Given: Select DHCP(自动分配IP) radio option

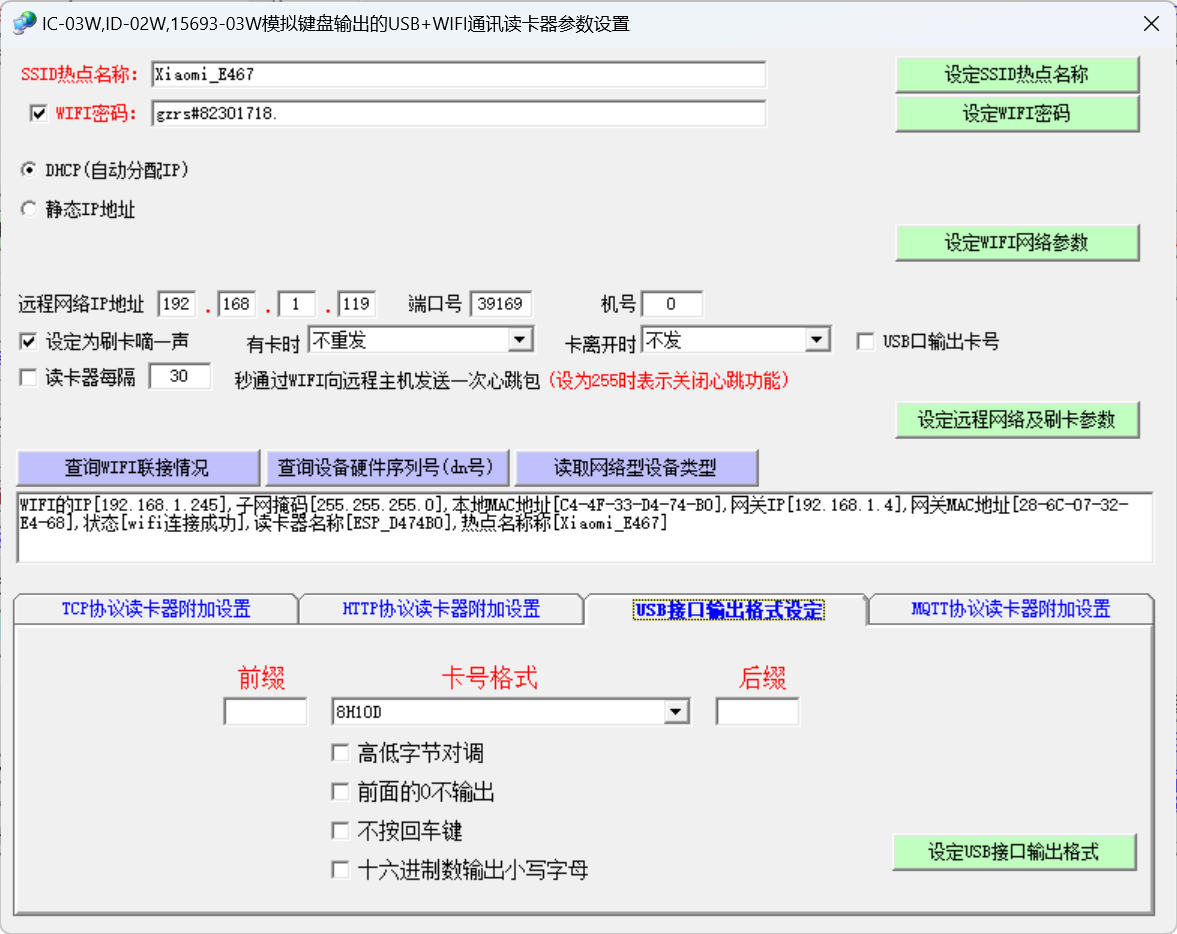Looking at the screenshot, I should point(28,170).
